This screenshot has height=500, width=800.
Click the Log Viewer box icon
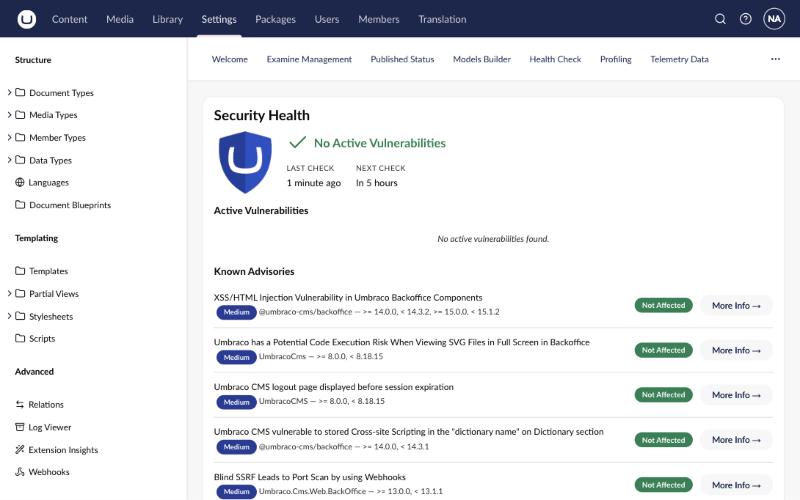(x=20, y=427)
